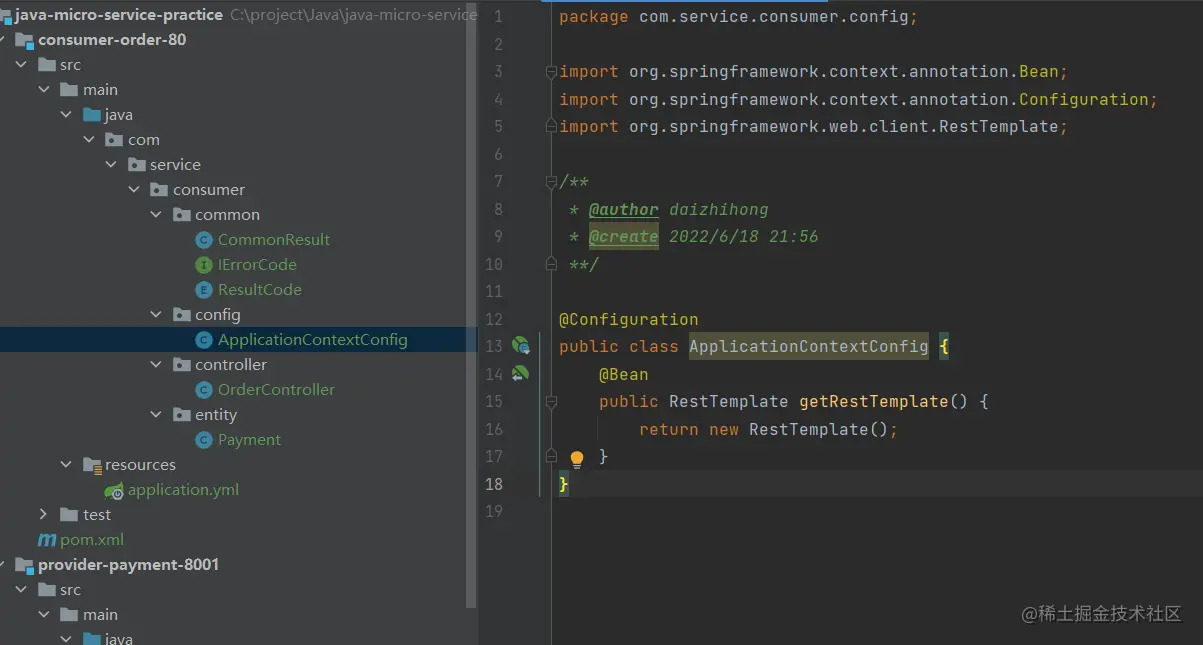Viewport: 1203px width, 645px height.
Task: Click the RestTemplate import on line 5
Action: tap(813, 127)
